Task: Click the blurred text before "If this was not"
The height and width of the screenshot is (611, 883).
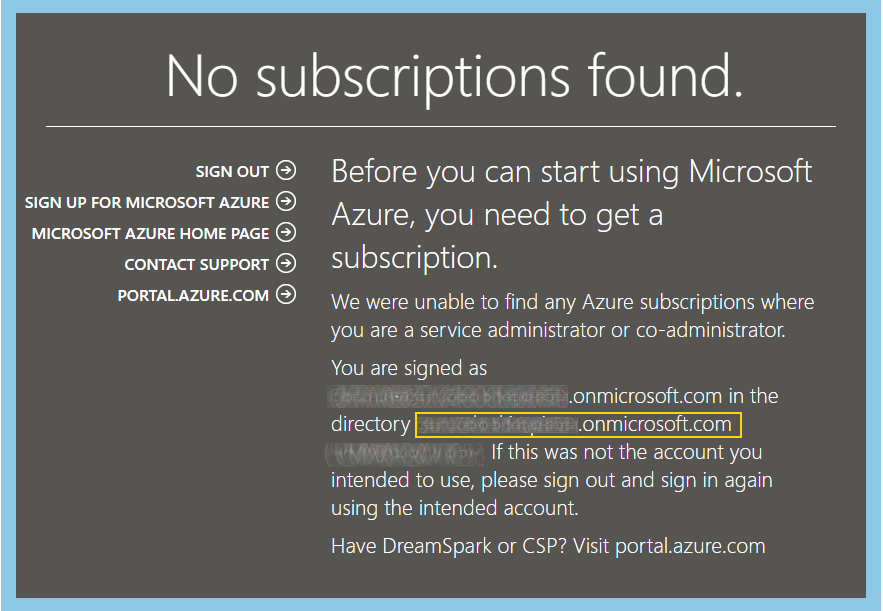Action: click(x=404, y=454)
